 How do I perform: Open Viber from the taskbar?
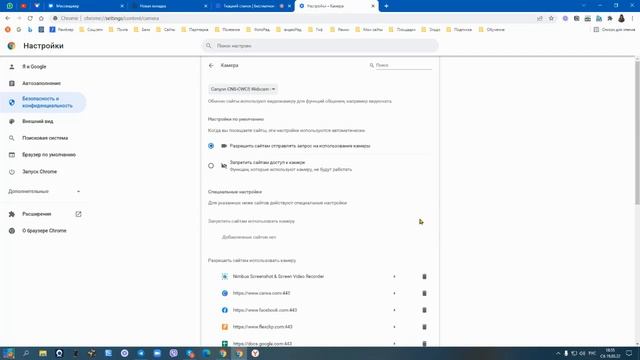(173, 353)
